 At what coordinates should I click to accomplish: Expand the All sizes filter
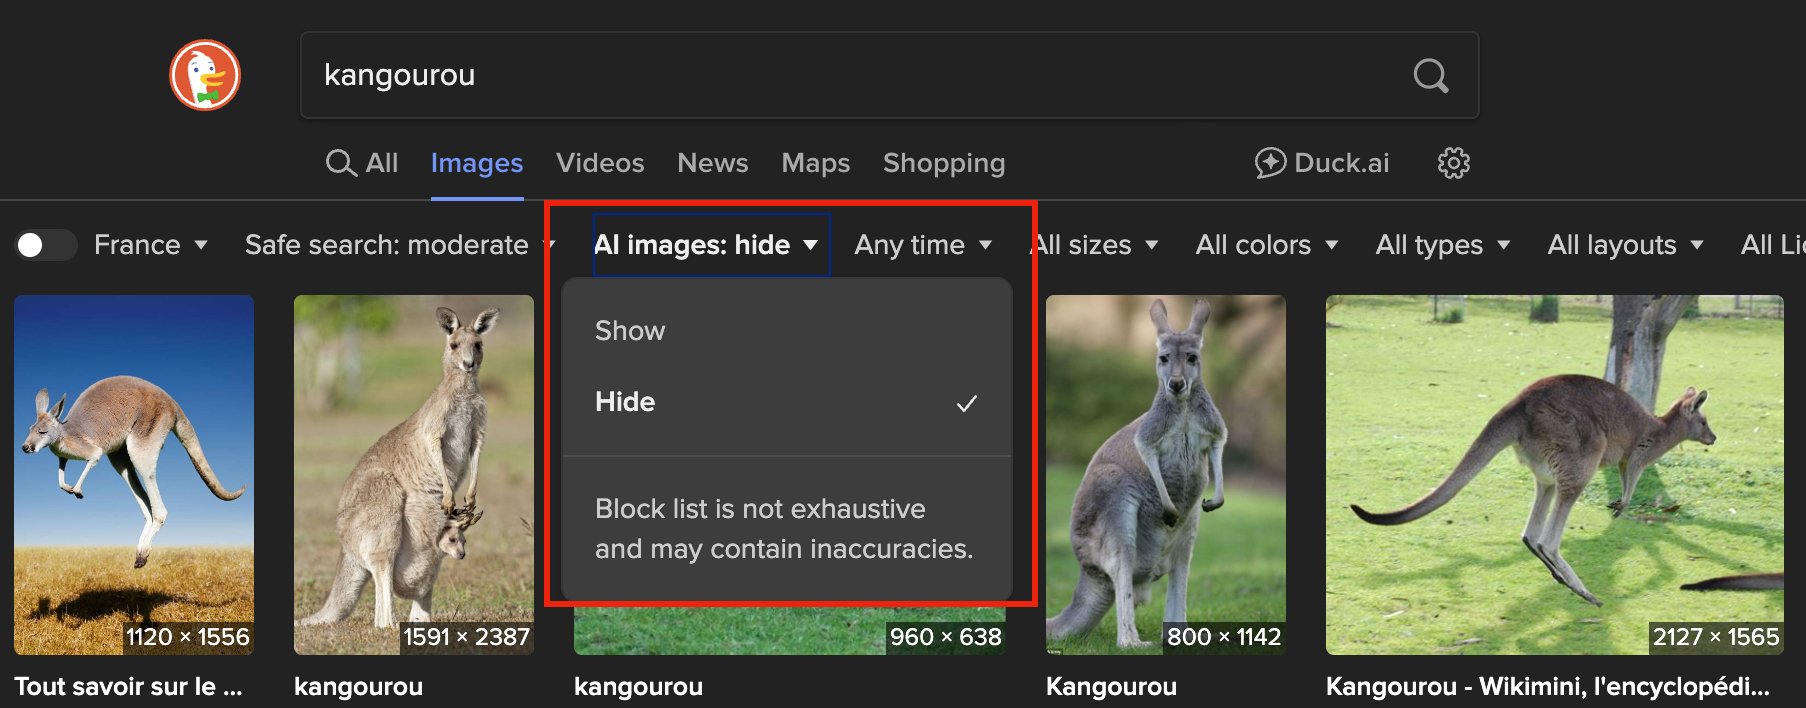[1096, 245]
